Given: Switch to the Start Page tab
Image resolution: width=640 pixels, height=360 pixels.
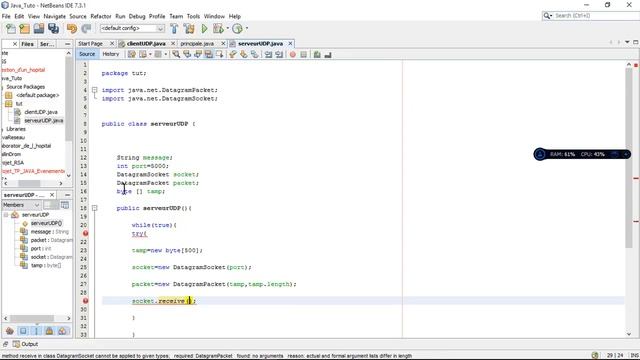Looking at the screenshot, I should [x=91, y=43].
